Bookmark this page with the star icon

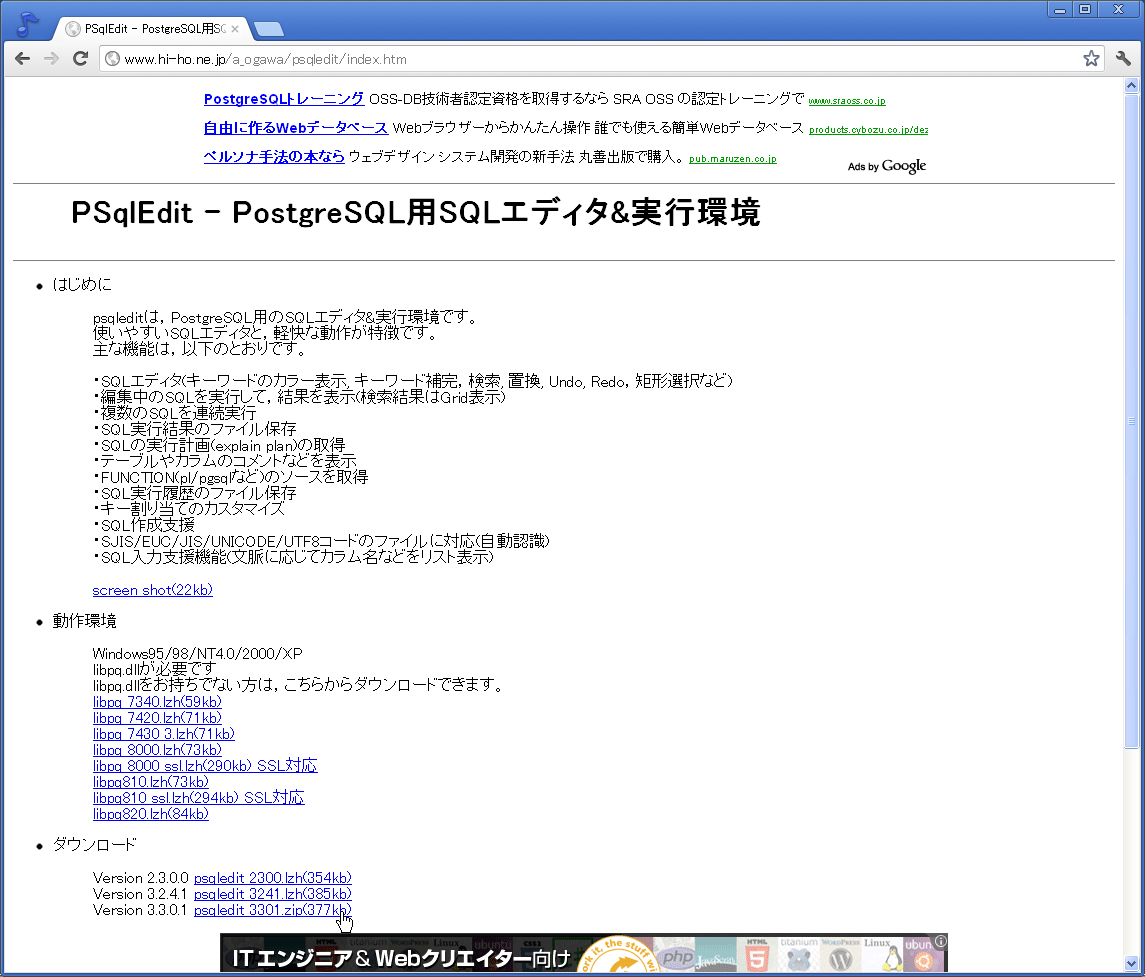pyautogui.click(x=1091, y=58)
